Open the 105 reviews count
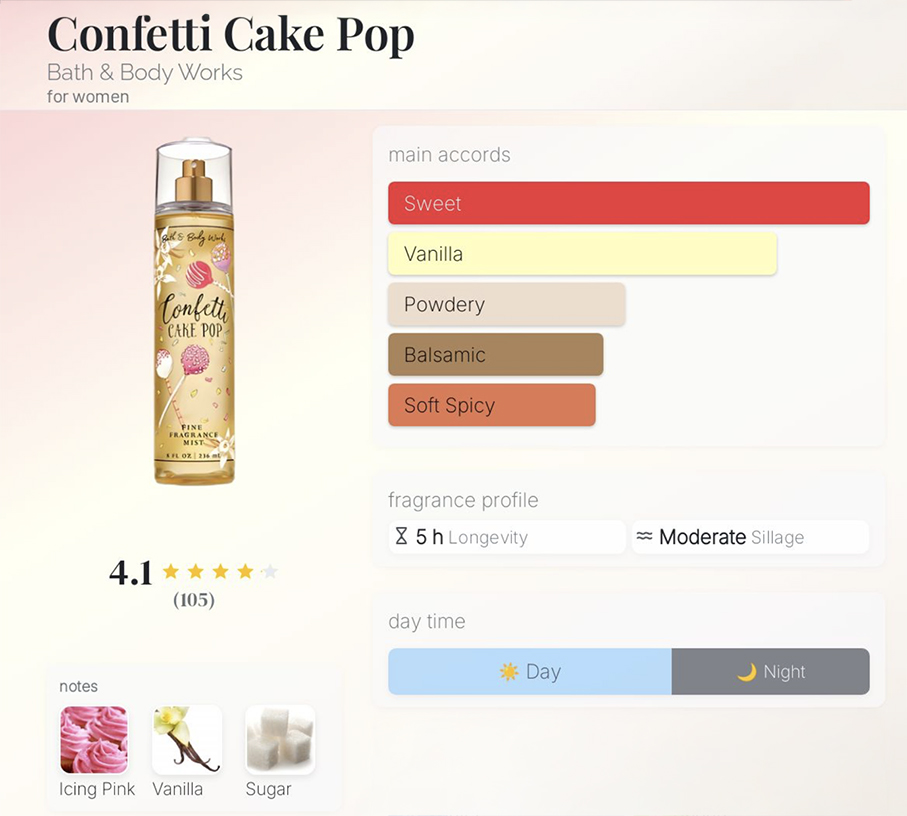 194,600
